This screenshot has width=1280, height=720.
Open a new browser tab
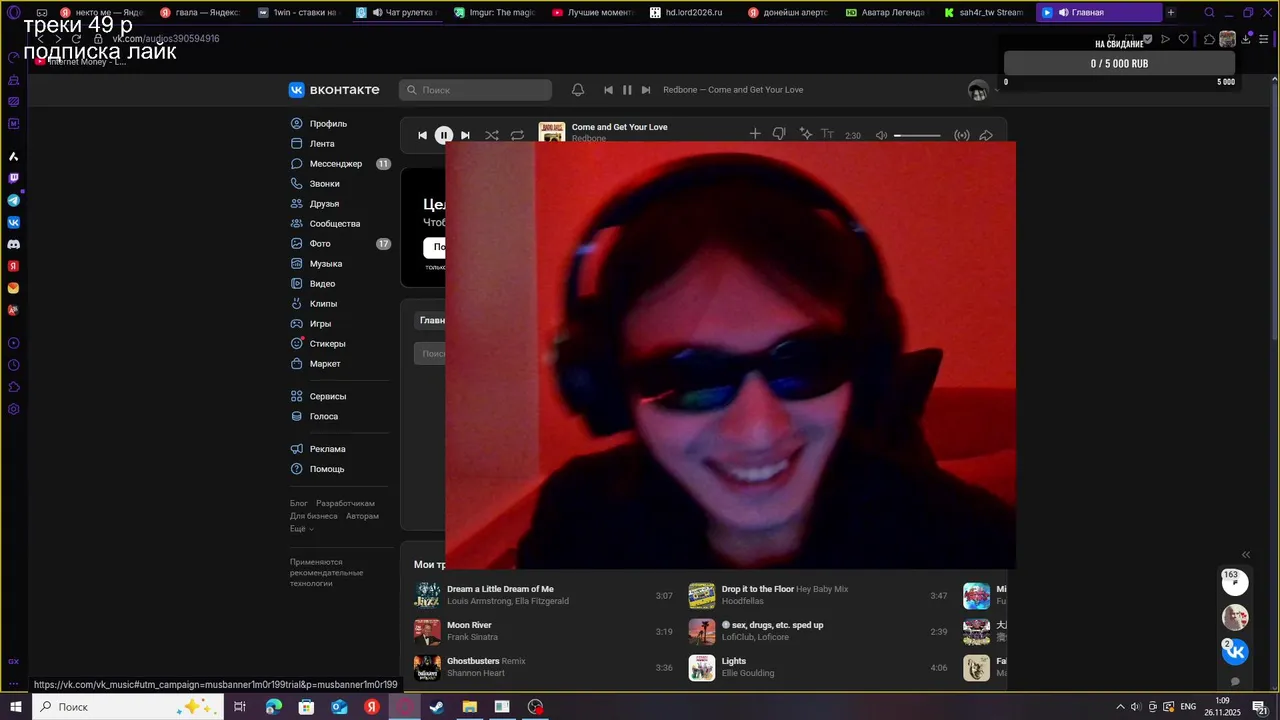click(x=1171, y=13)
